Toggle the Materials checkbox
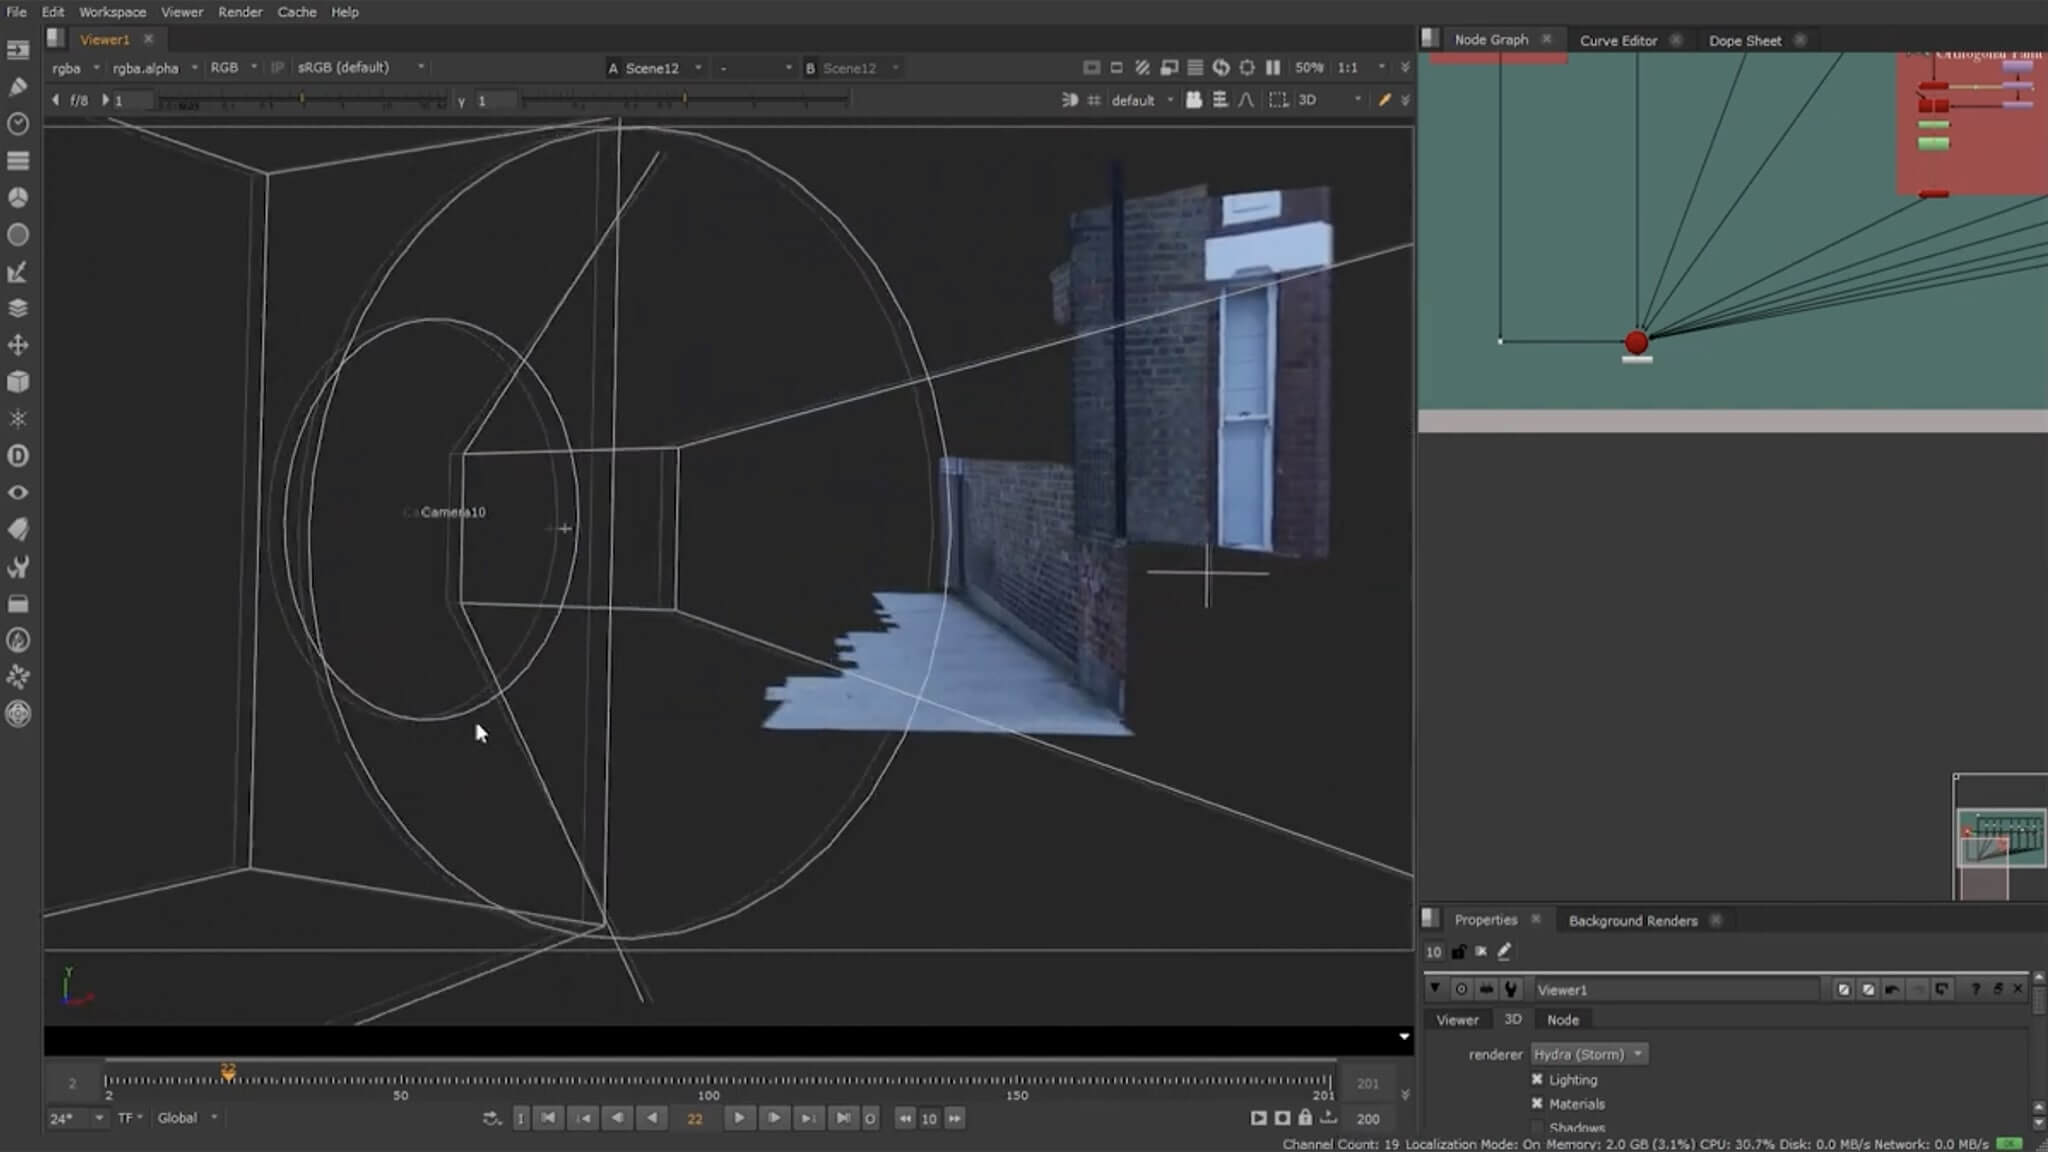The image size is (2048, 1152). click(1537, 1104)
